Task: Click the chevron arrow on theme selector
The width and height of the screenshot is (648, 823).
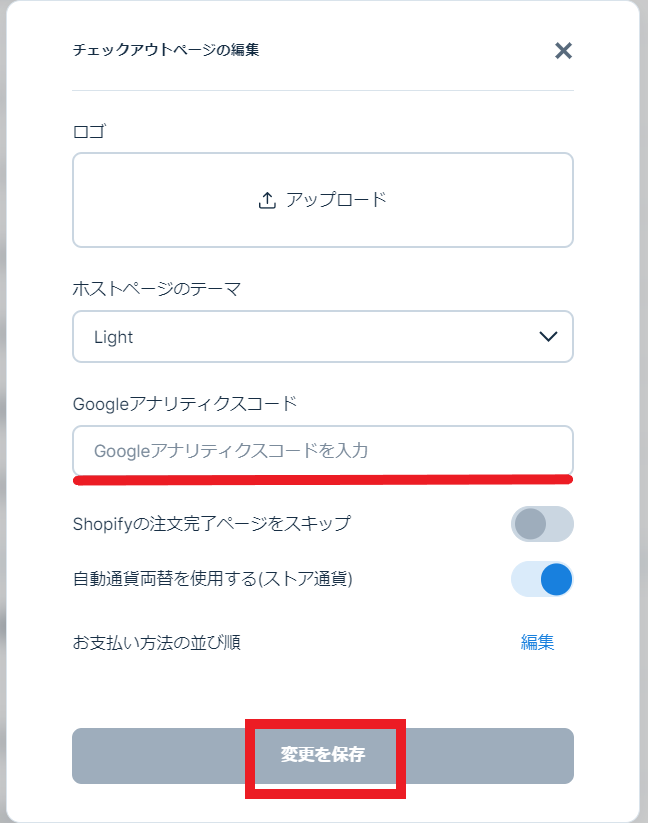Action: click(x=548, y=337)
